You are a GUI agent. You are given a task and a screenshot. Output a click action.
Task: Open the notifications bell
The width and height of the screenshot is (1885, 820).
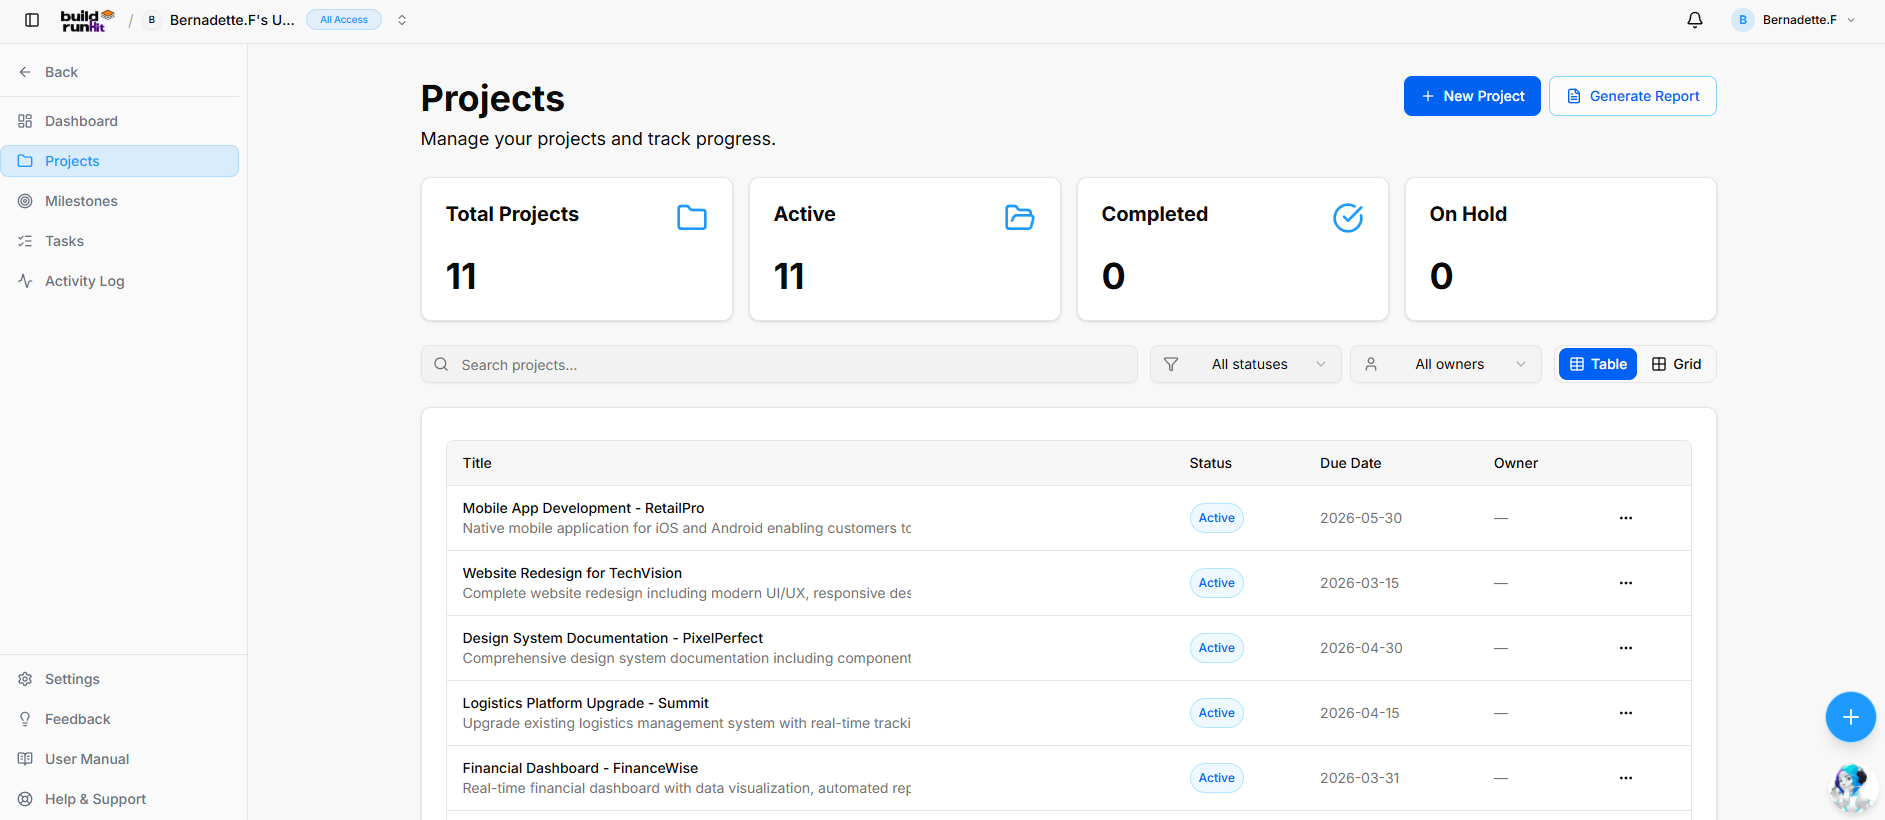pos(1694,20)
